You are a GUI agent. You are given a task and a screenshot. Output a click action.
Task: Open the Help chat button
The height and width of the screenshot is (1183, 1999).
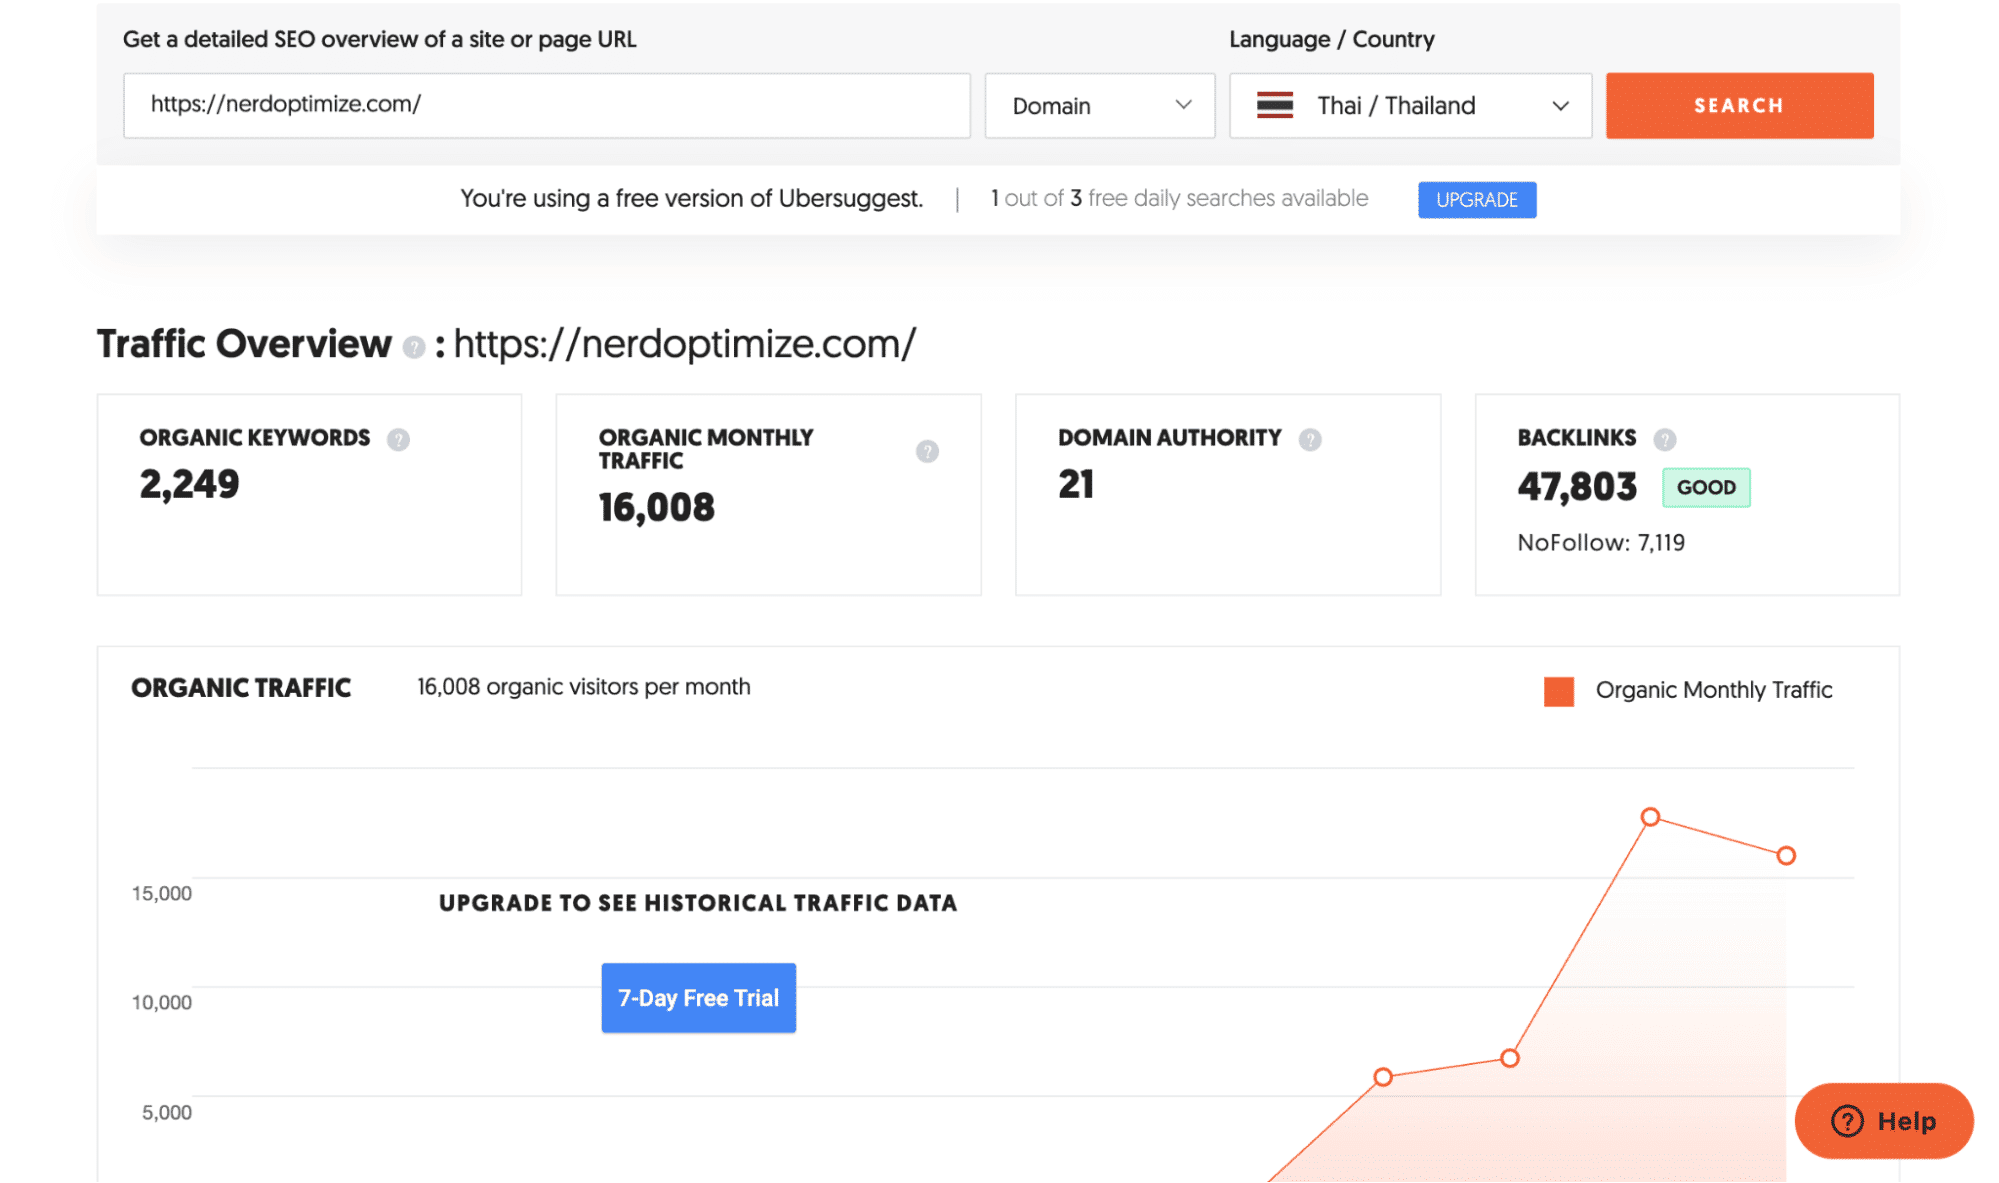point(1884,1121)
